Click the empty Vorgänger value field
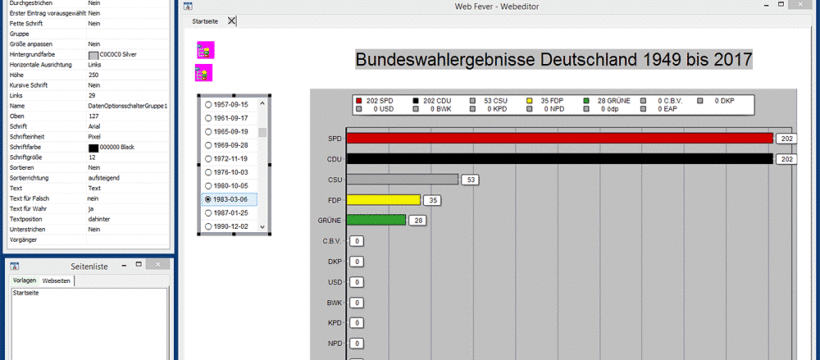820x360 pixels. pyautogui.click(x=128, y=240)
